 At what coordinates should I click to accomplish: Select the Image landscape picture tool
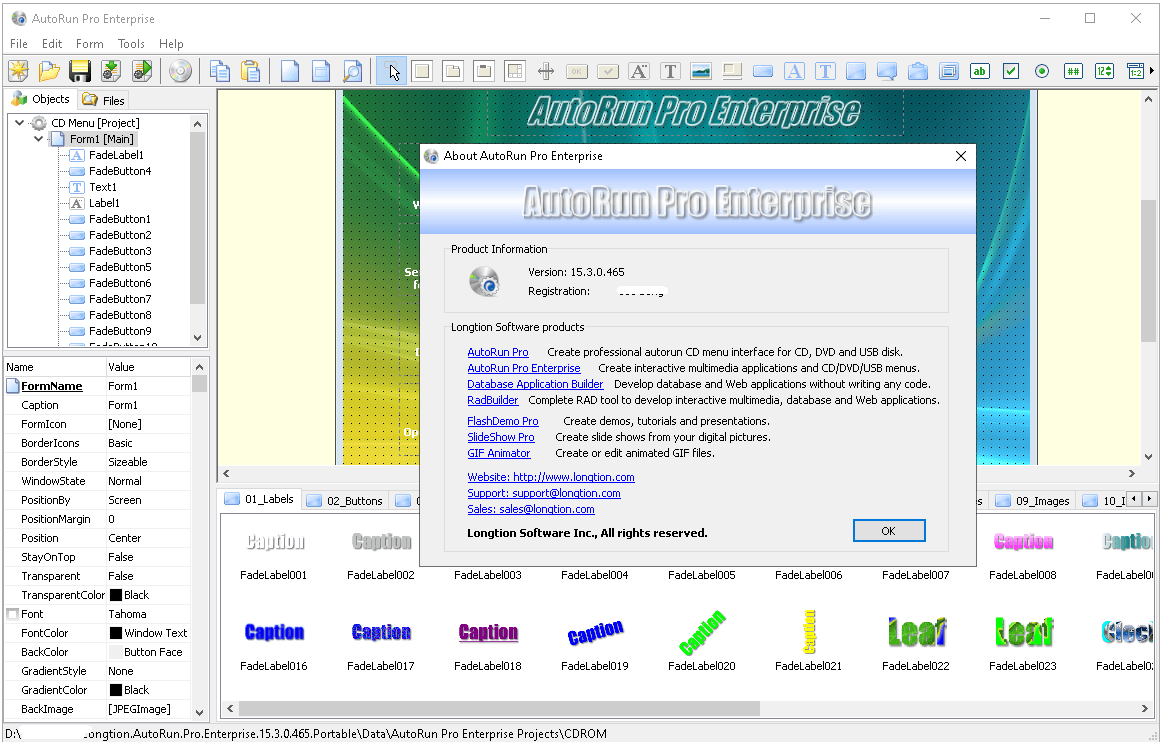click(x=700, y=71)
